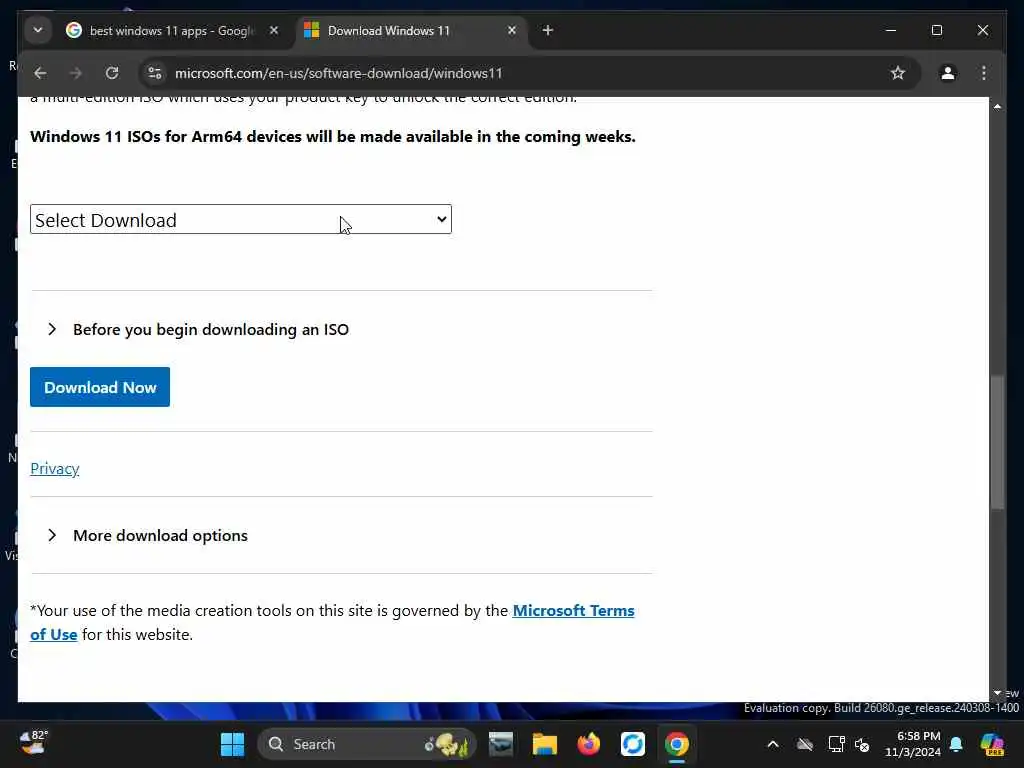Show hidden system tray icons chevron
1024x768 pixels.
coord(773,744)
